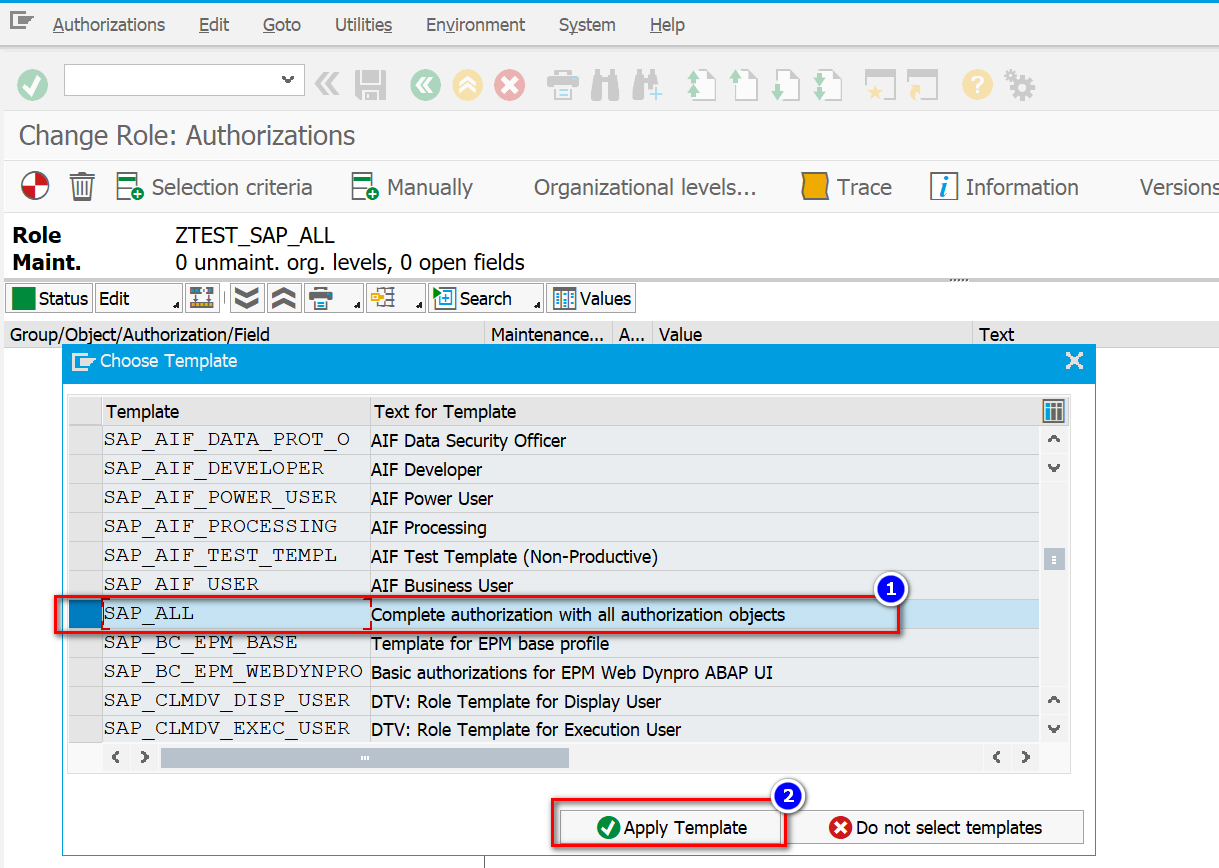The height and width of the screenshot is (868, 1219).
Task: Collapse the command field with double-chevron
Action: 326,84
